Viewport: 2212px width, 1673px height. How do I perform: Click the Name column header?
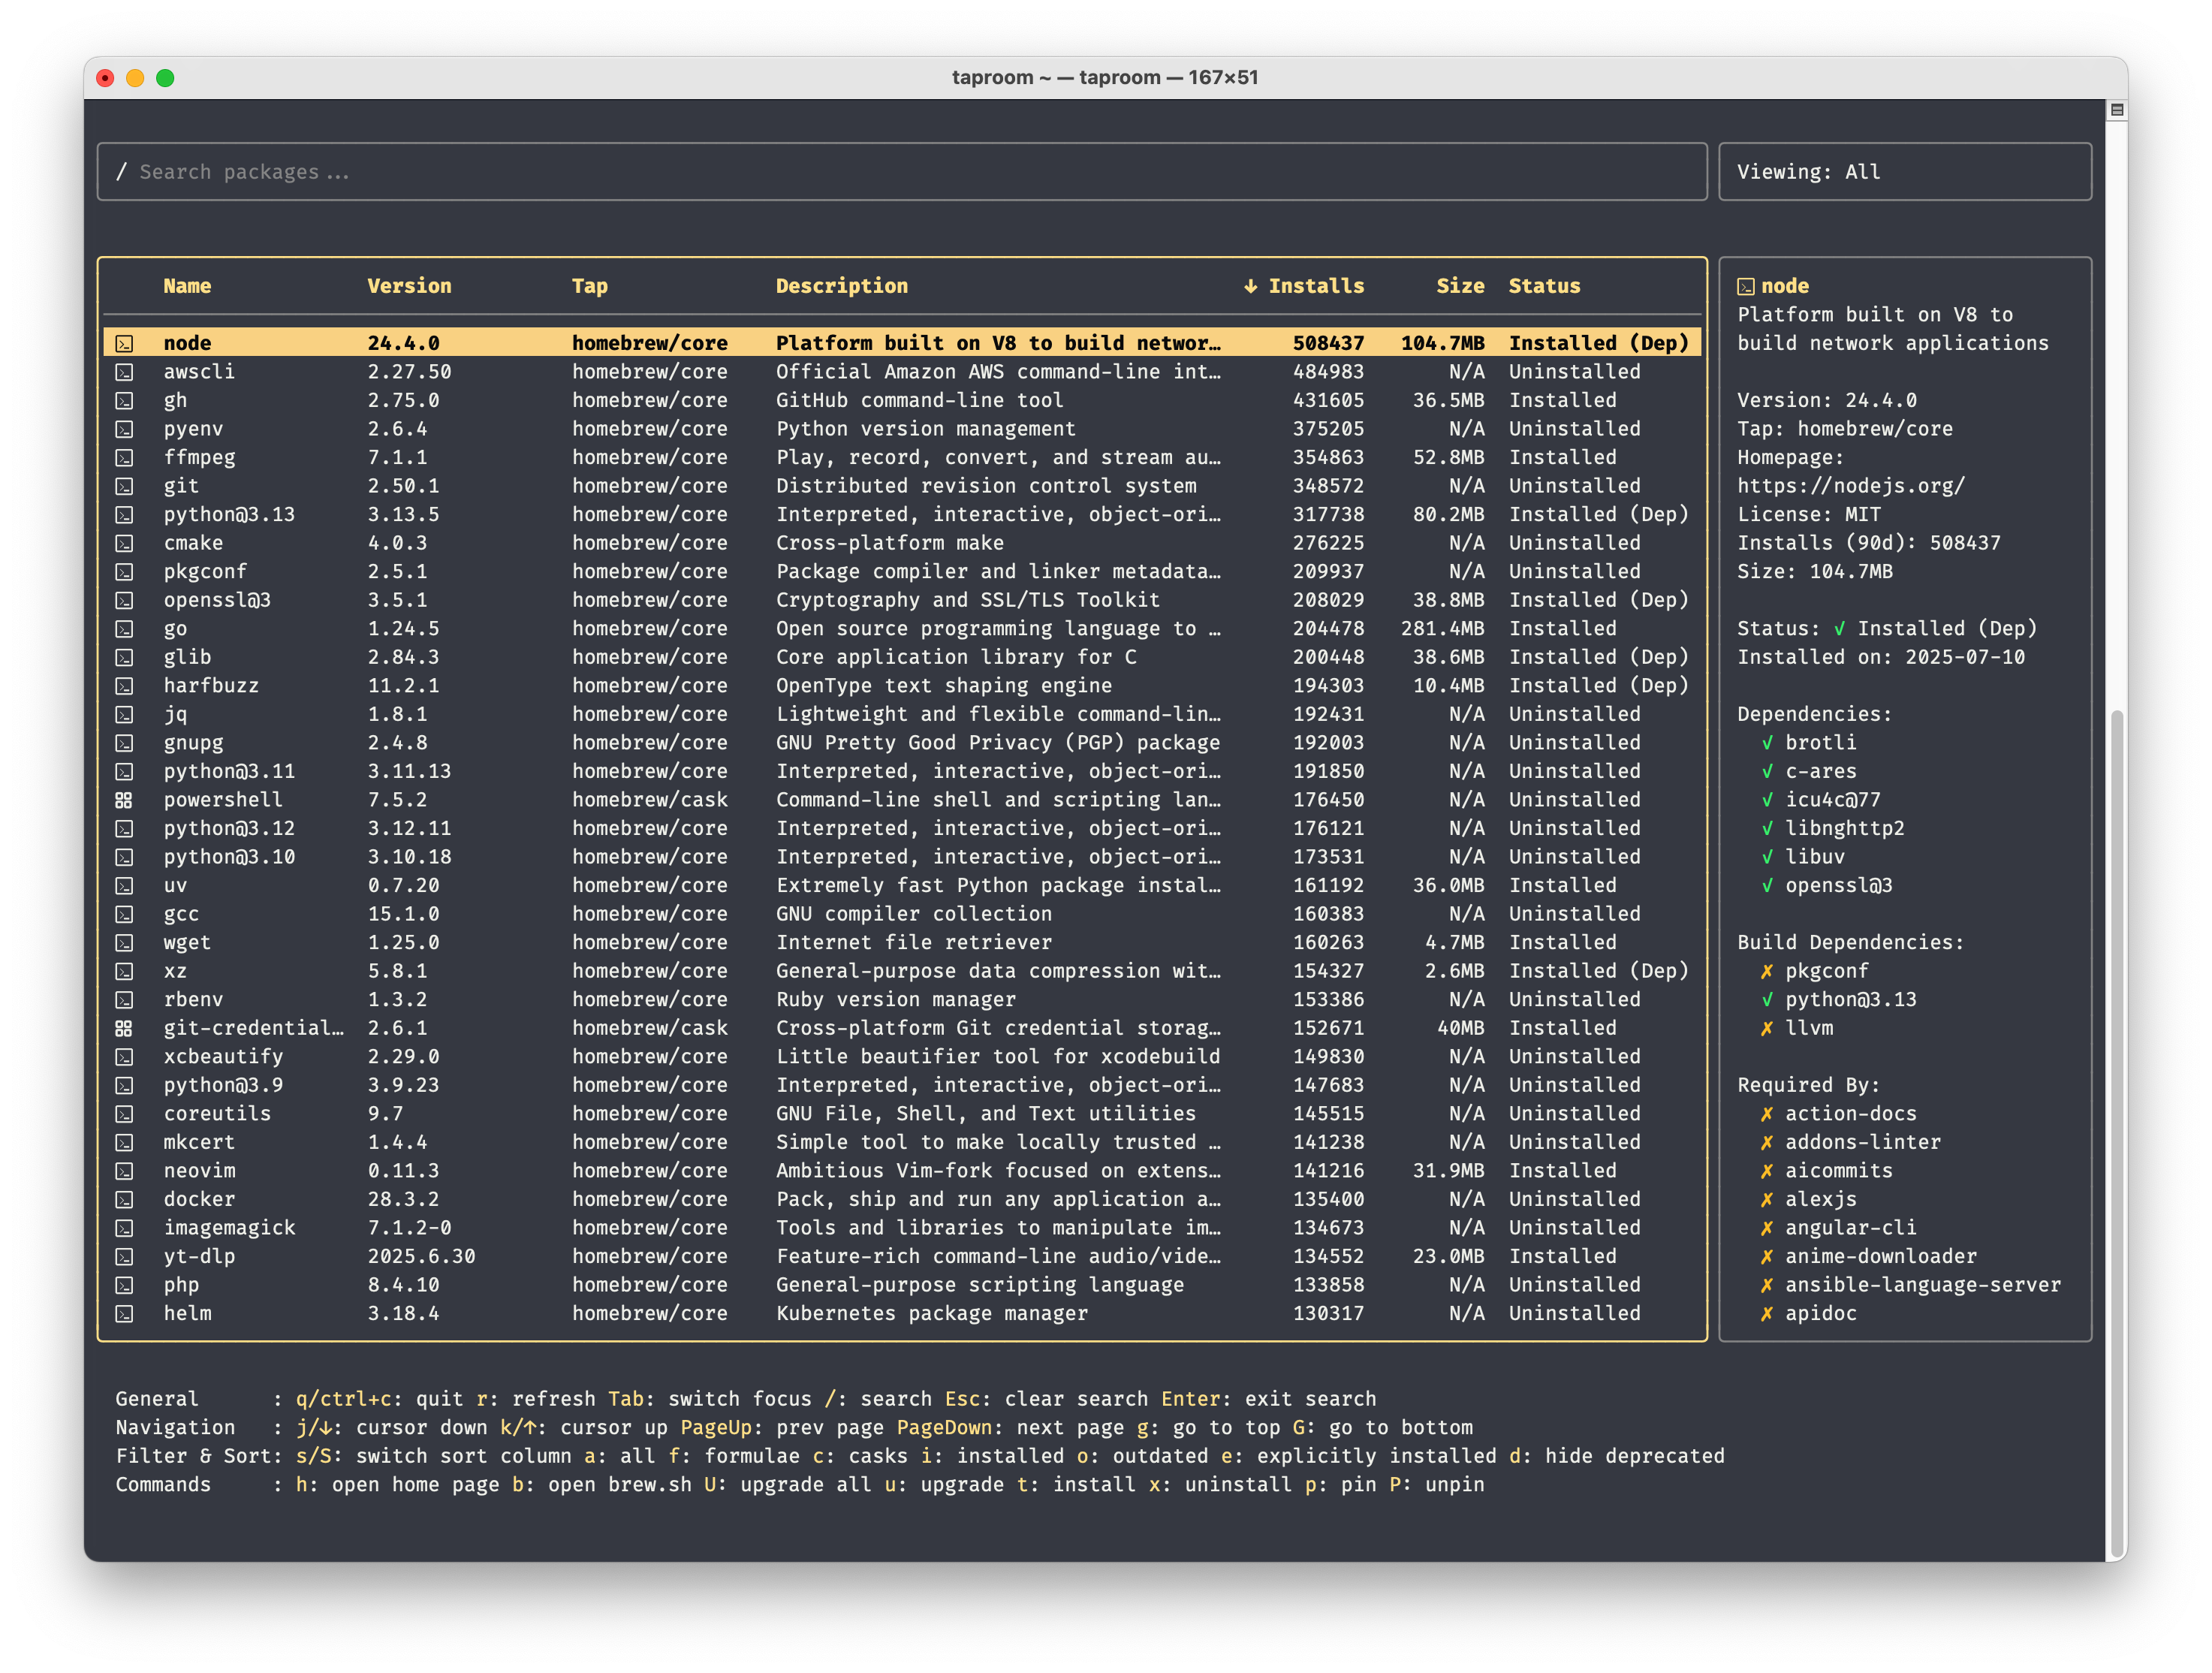(187, 286)
